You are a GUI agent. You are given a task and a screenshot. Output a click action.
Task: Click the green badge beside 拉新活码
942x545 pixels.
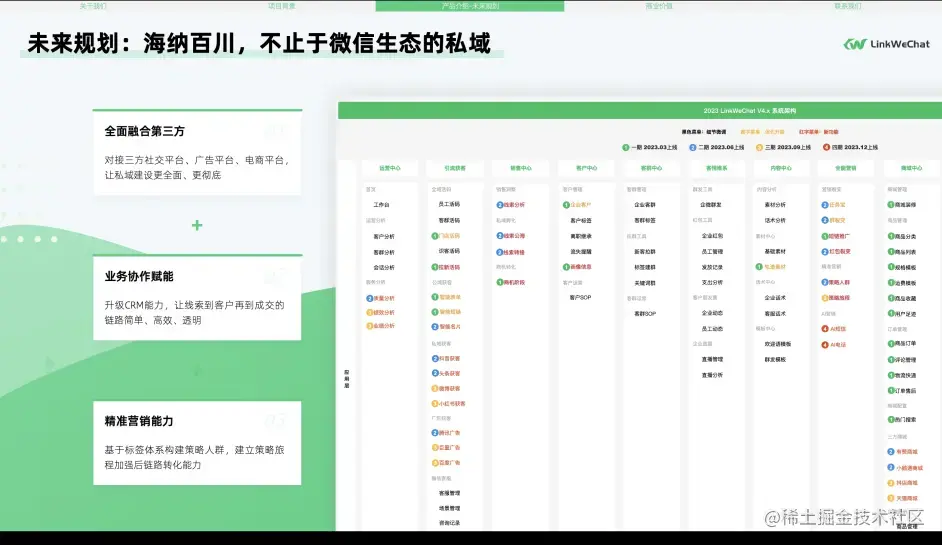(x=435, y=267)
